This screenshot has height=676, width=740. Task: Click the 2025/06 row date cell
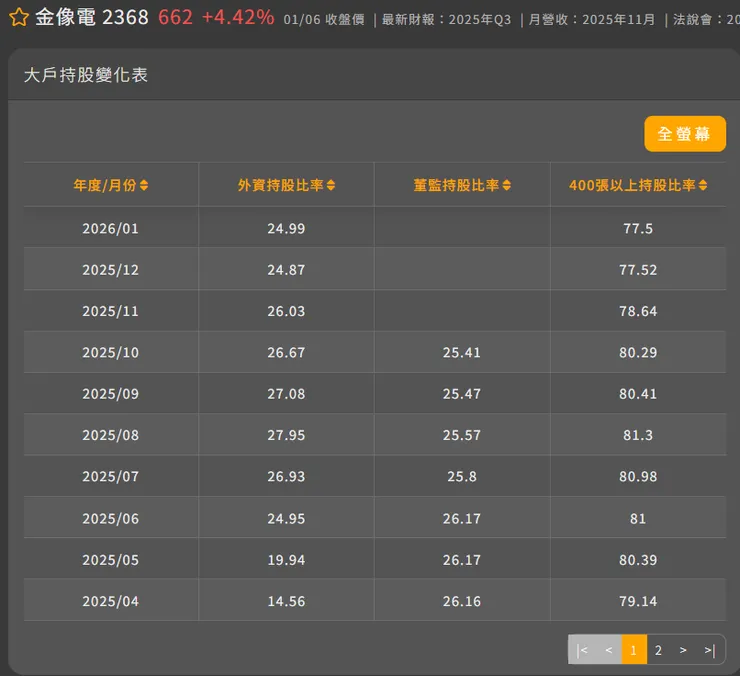(110, 519)
